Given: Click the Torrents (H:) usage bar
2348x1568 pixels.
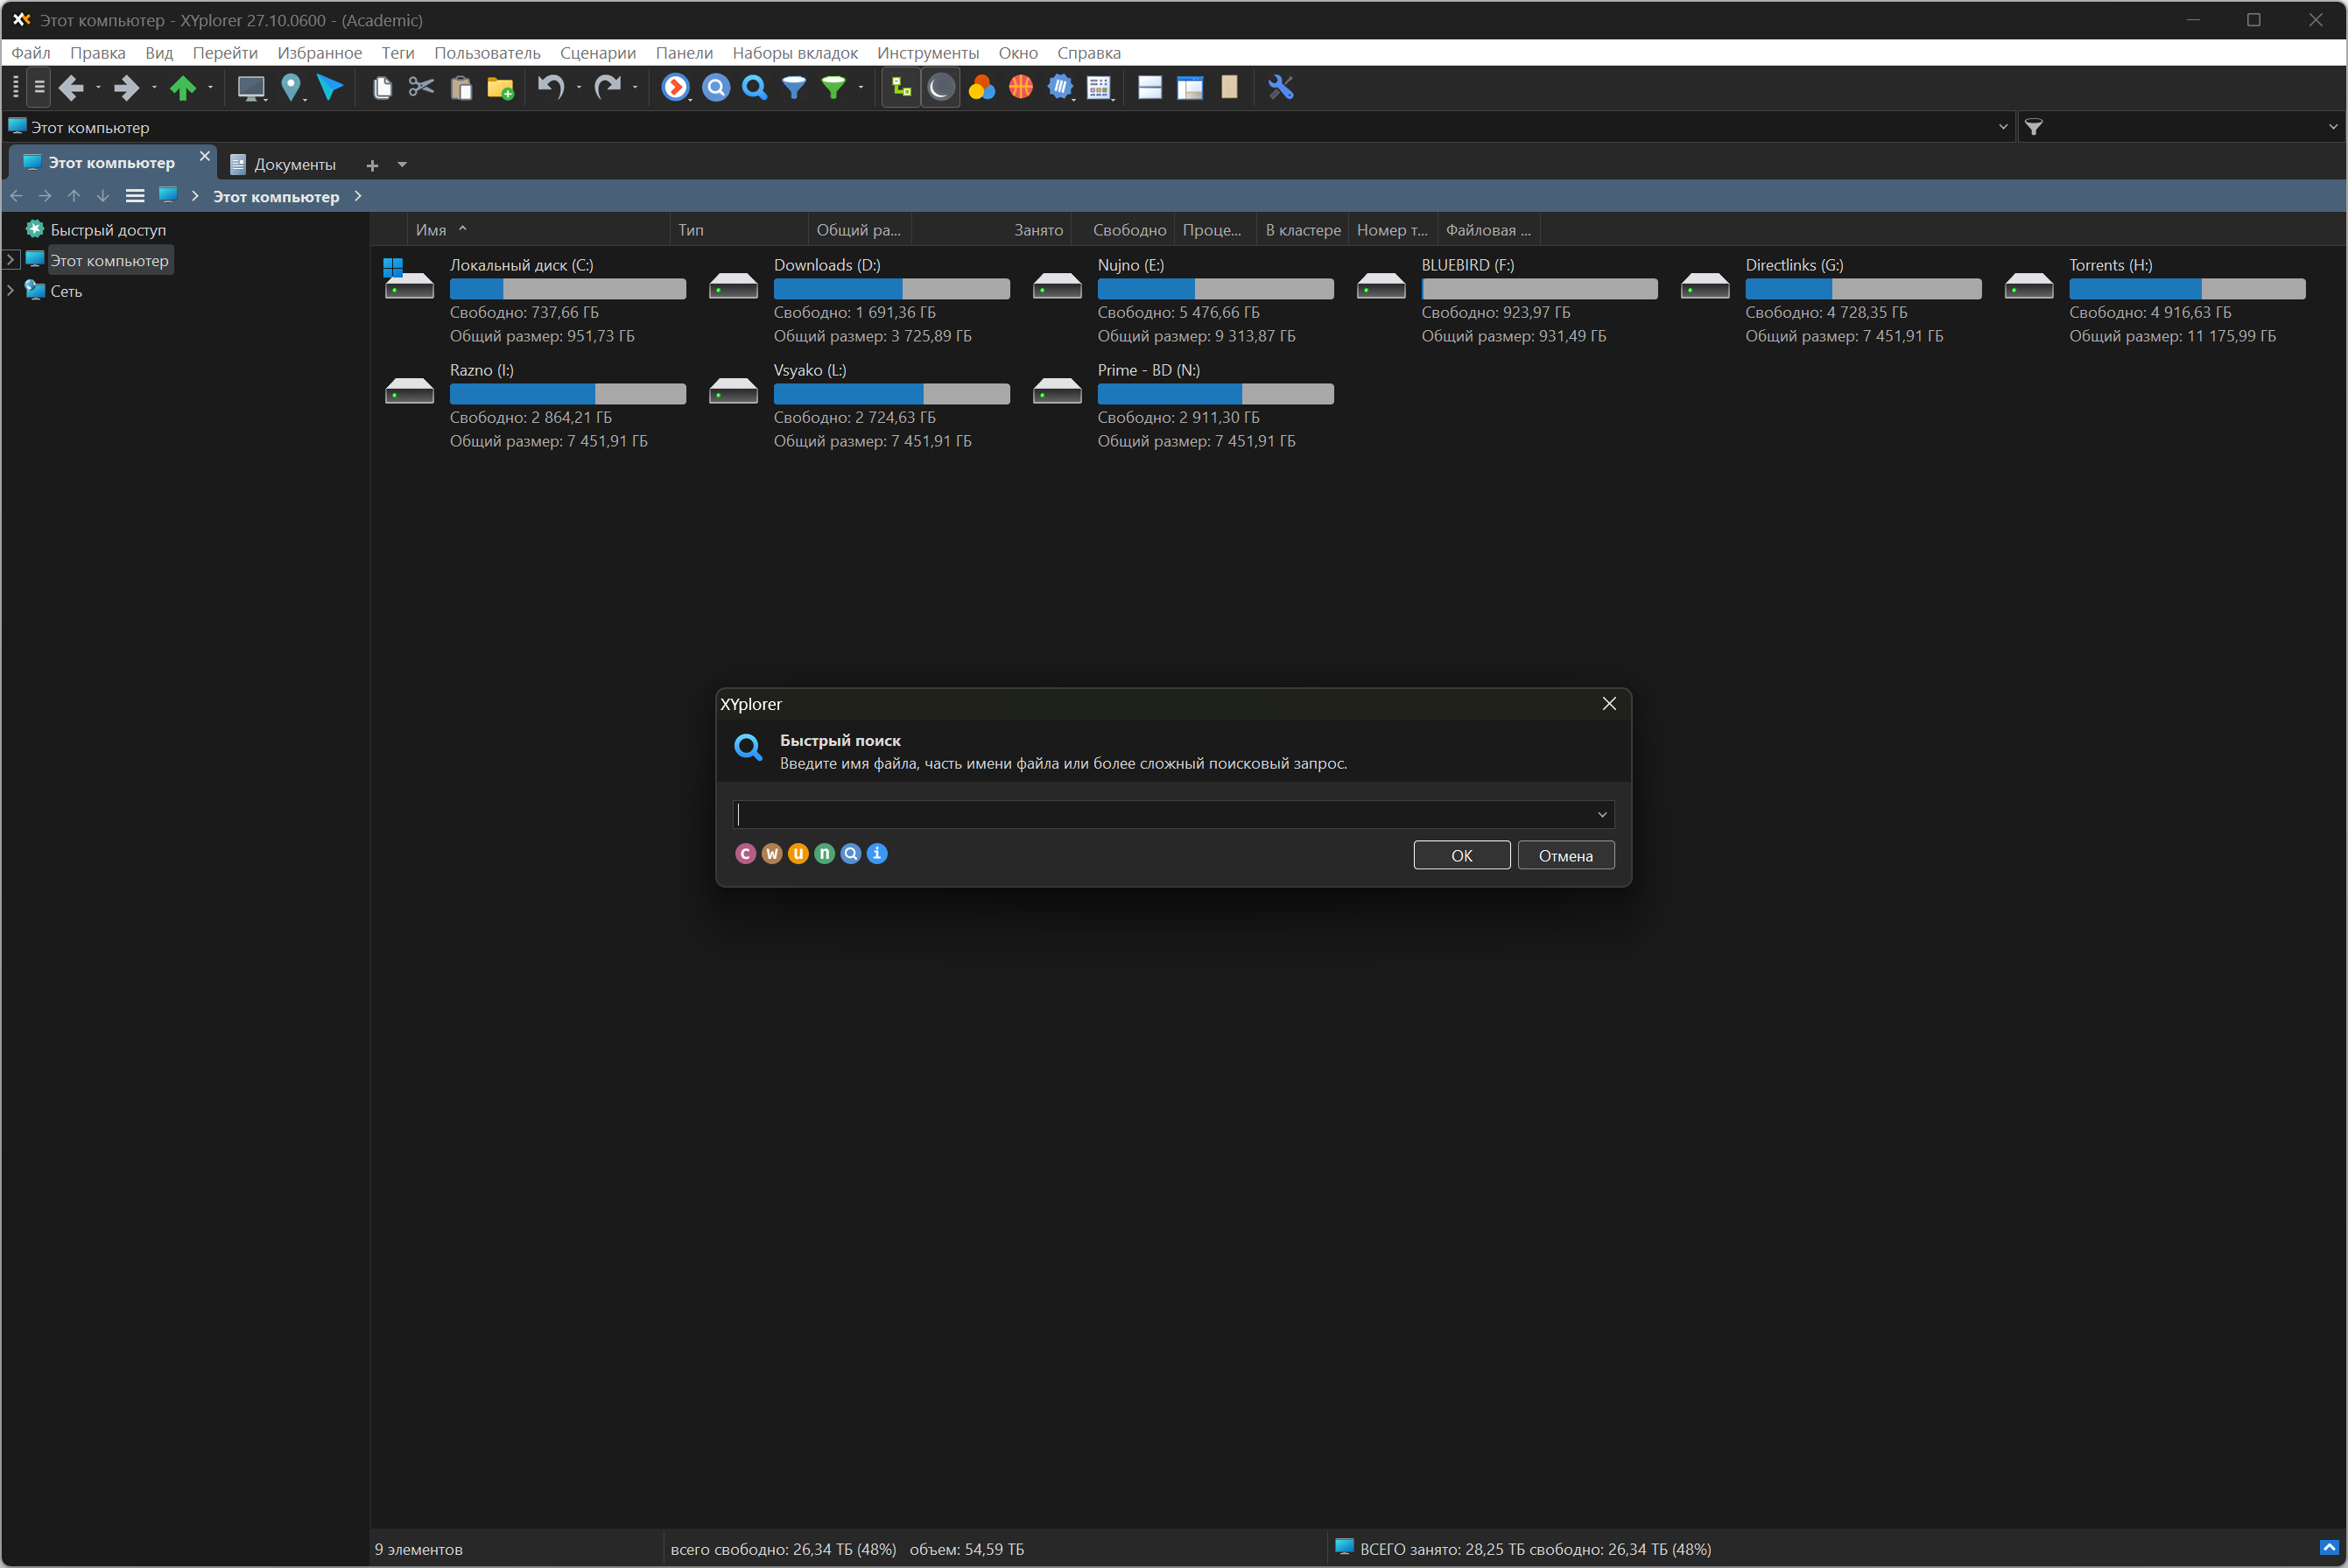Looking at the screenshot, I should coord(2187,289).
